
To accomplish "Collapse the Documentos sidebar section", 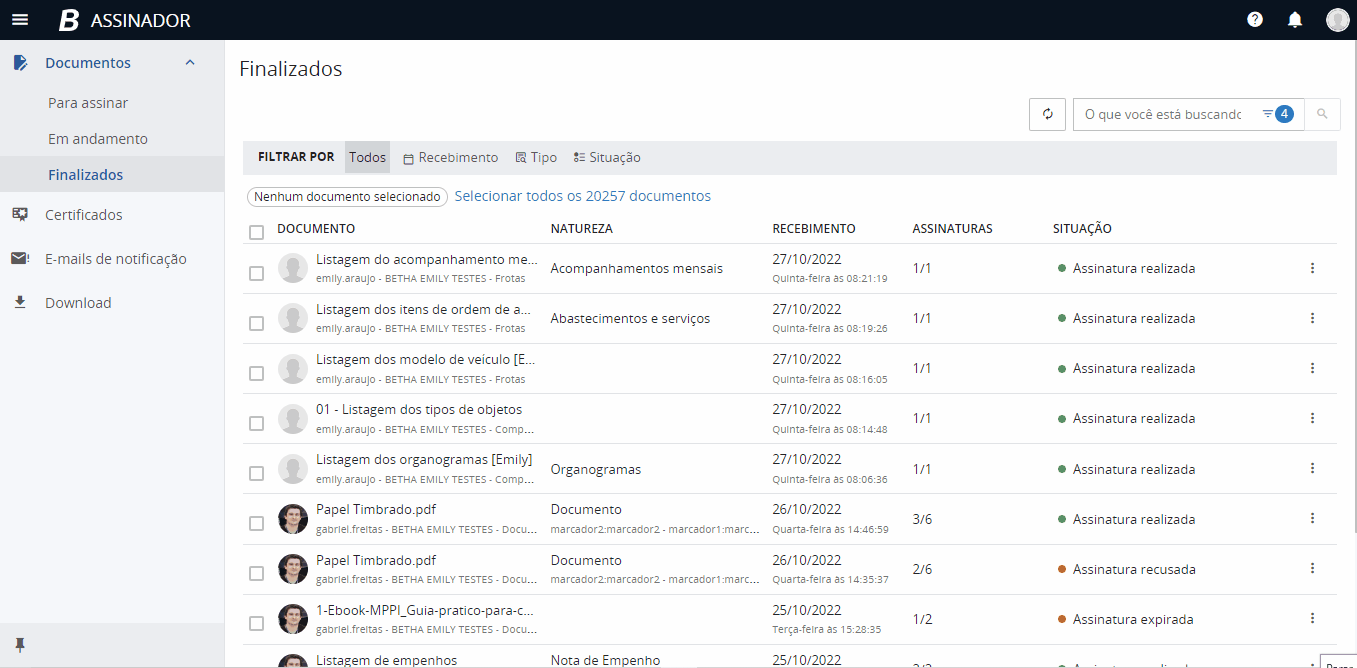I will [190, 63].
